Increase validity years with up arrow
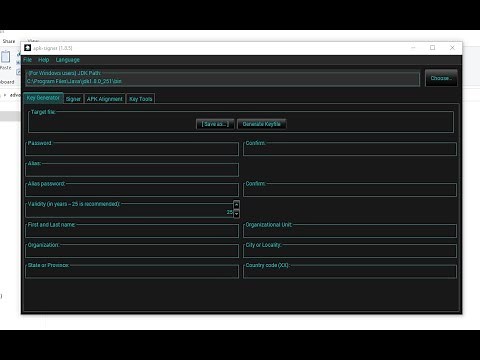 [236, 204]
